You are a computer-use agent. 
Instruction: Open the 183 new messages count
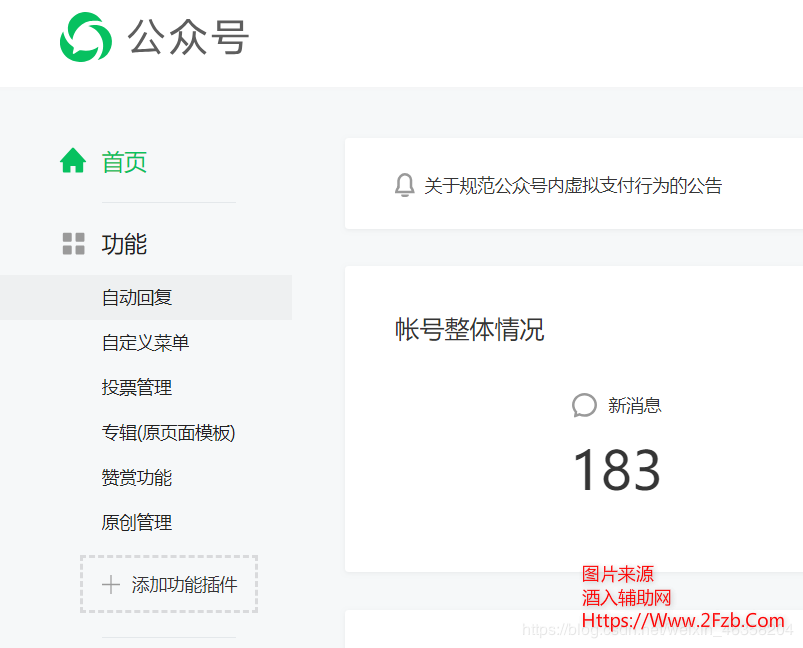tap(616, 470)
